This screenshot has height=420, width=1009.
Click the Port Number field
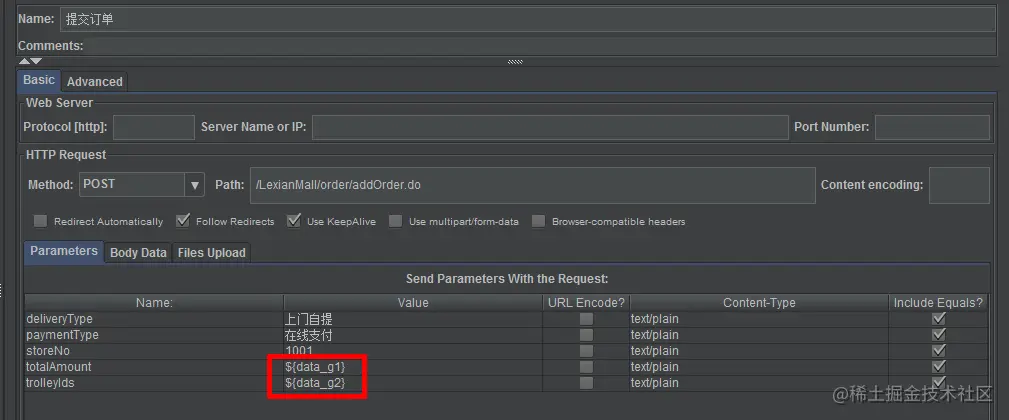932,127
